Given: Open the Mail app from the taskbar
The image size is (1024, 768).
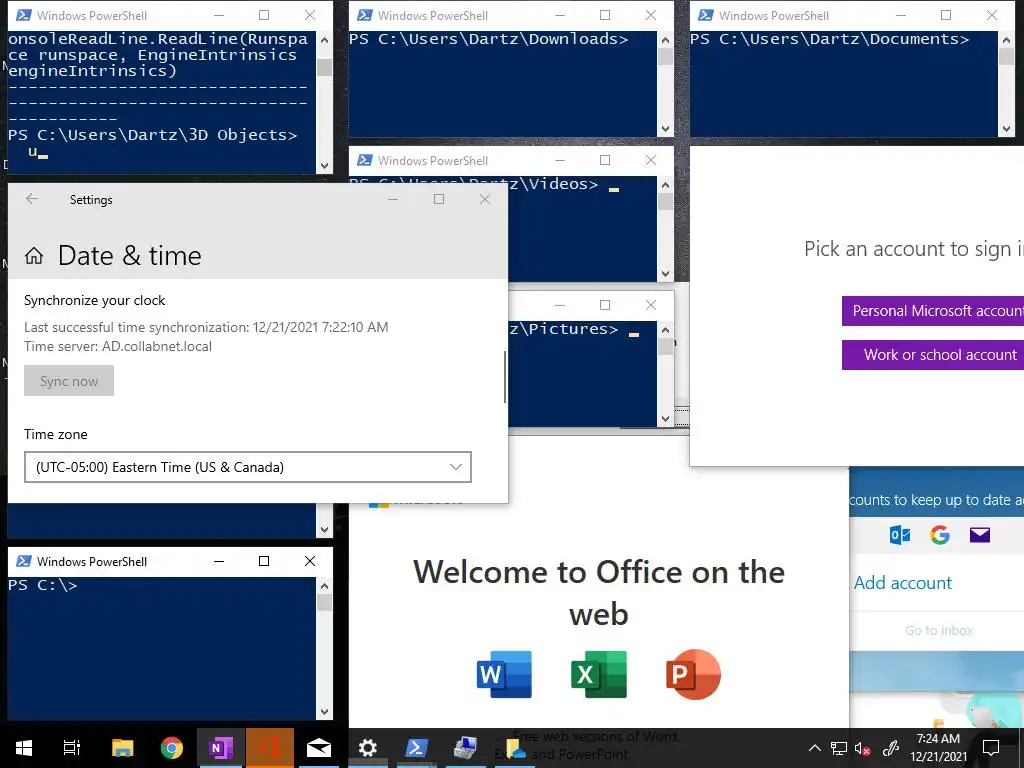Looking at the screenshot, I should (319, 748).
